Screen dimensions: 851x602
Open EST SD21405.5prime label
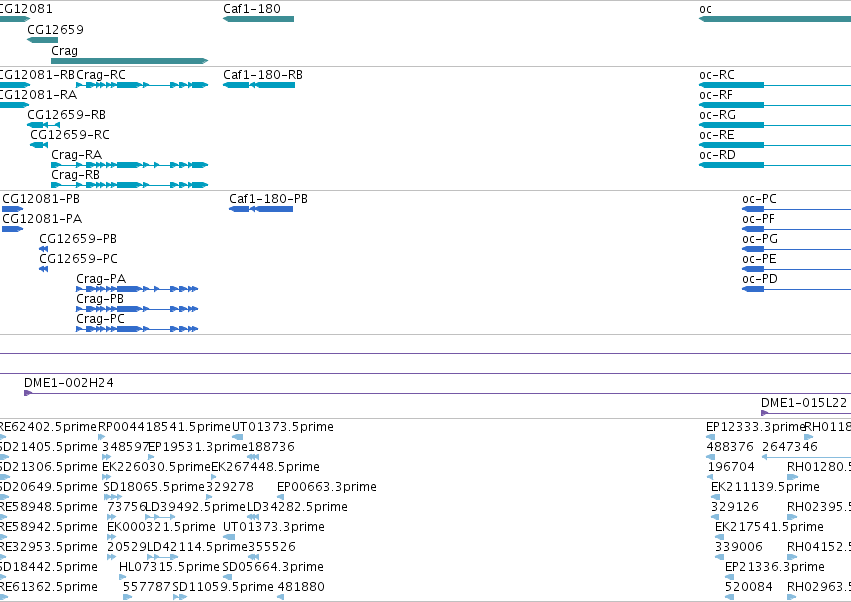(49, 447)
